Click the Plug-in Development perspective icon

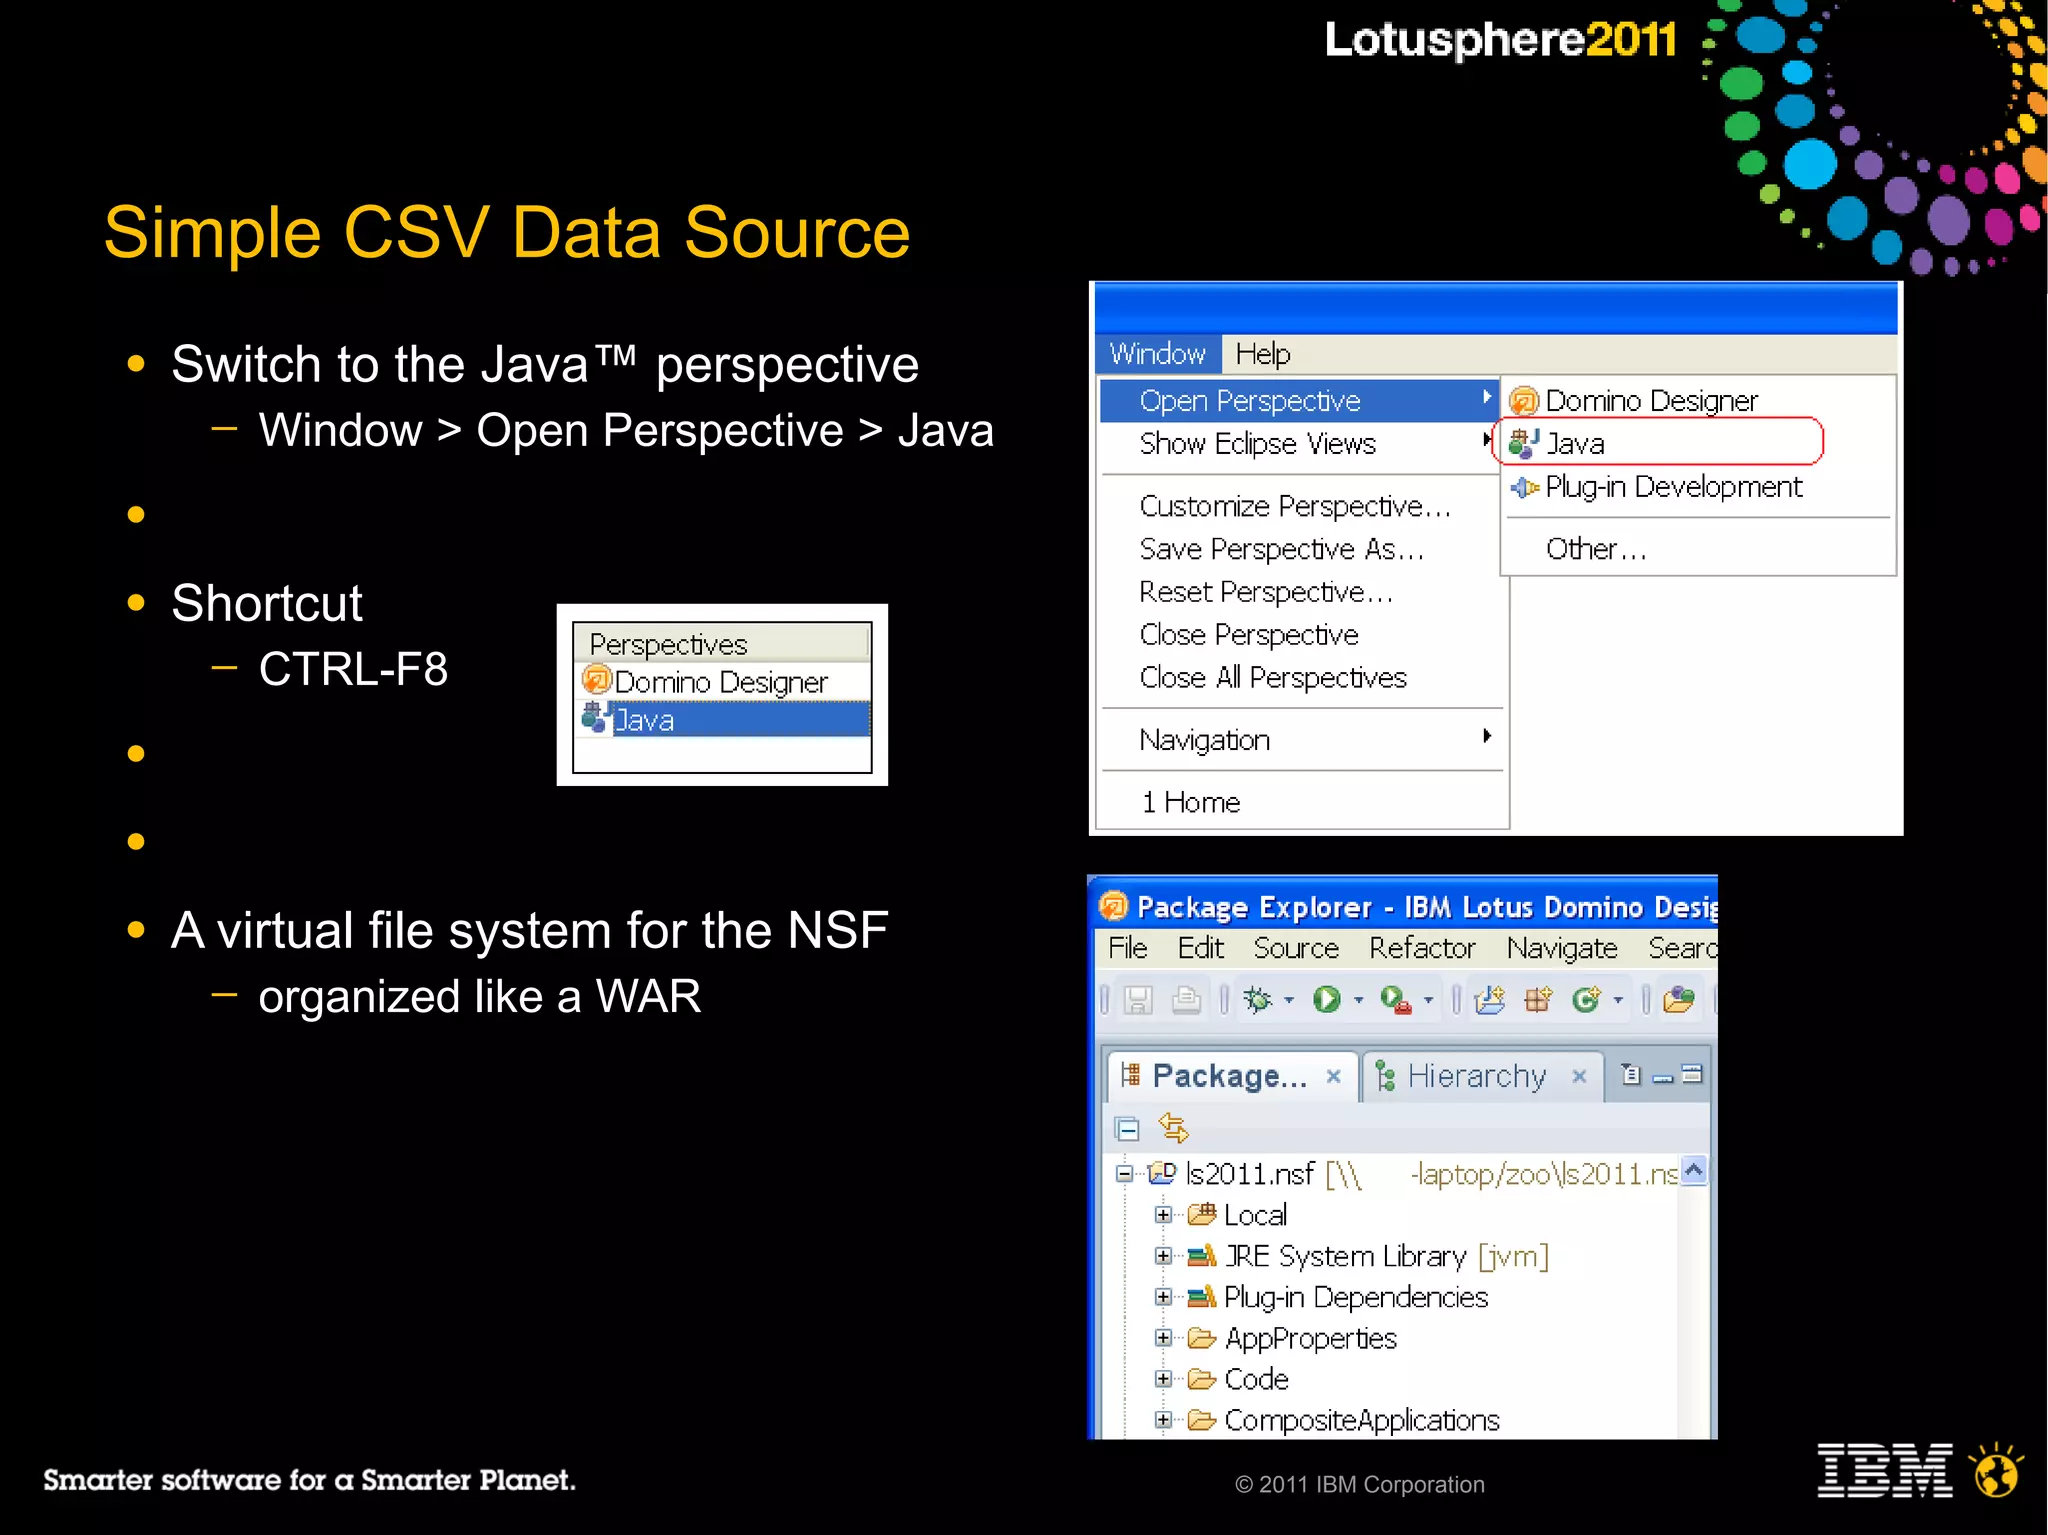1523,487
